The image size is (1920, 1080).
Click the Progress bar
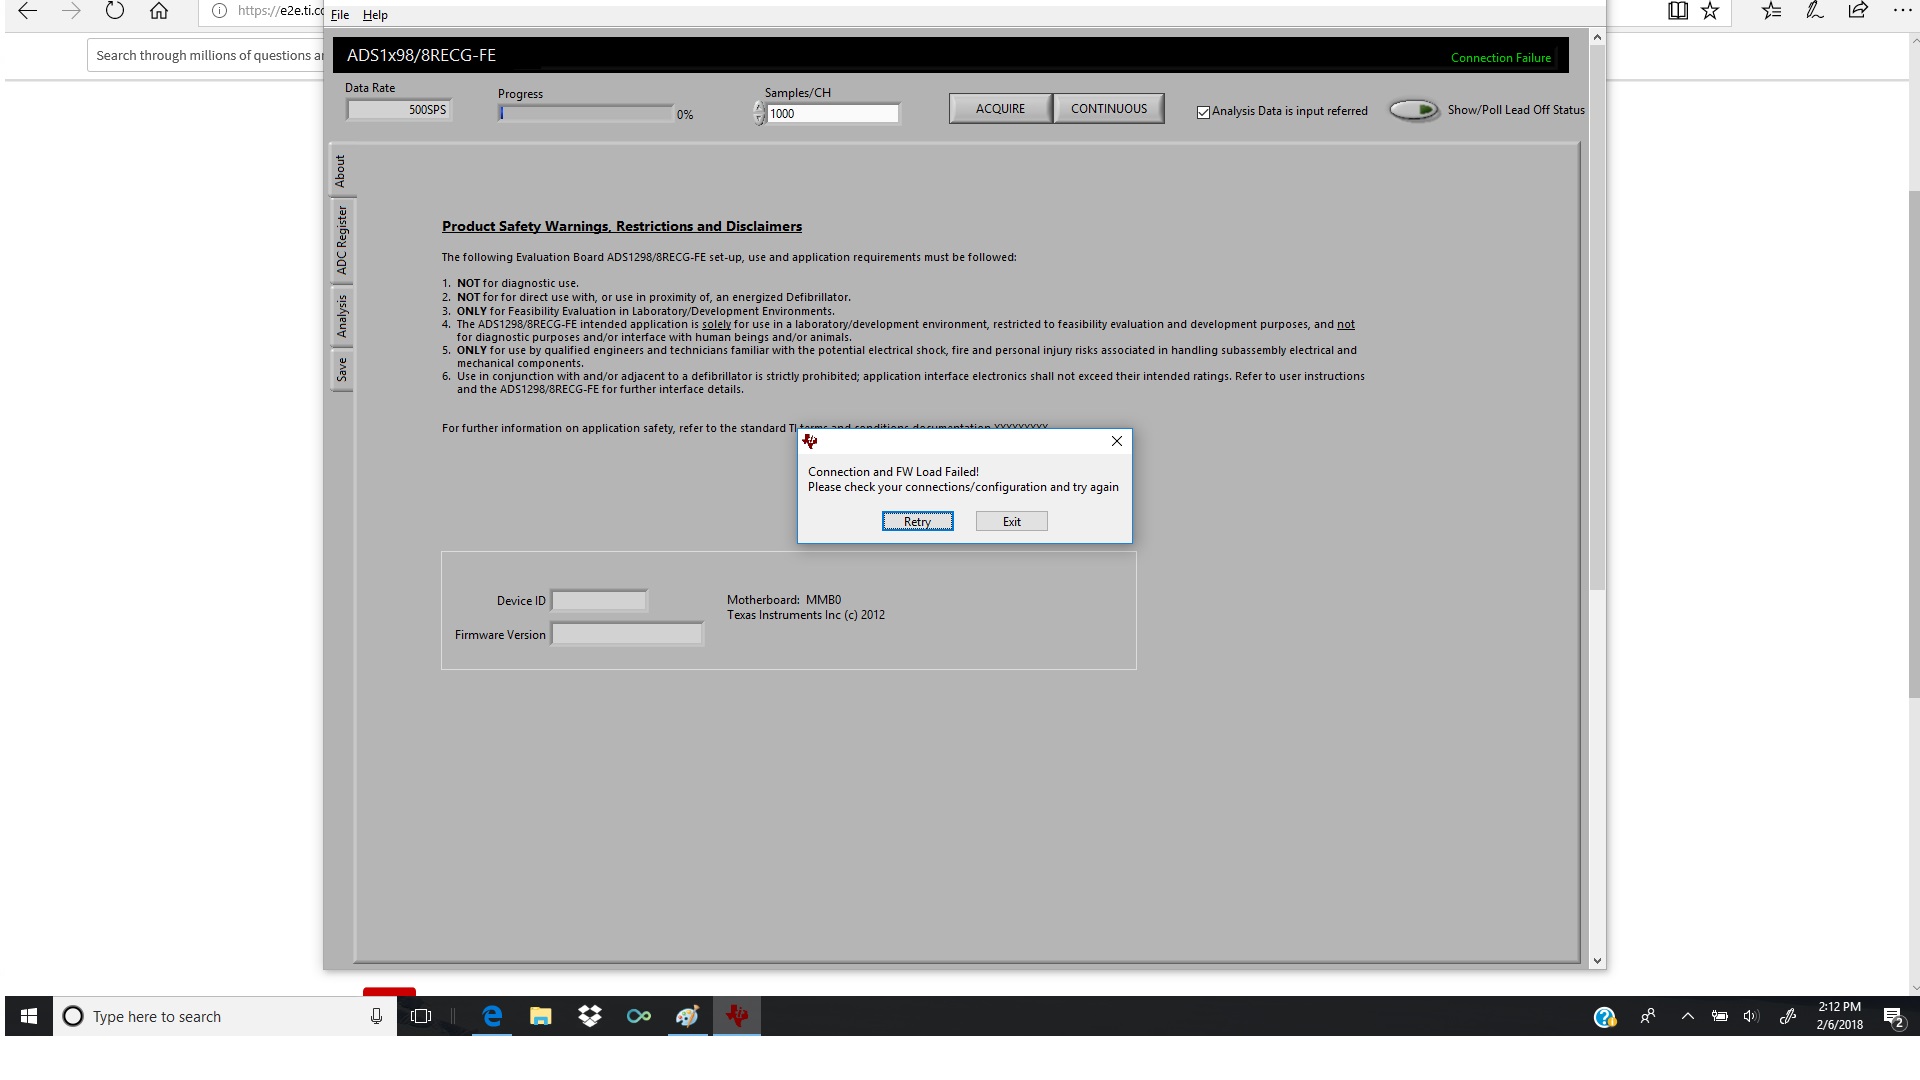(584, 113)
